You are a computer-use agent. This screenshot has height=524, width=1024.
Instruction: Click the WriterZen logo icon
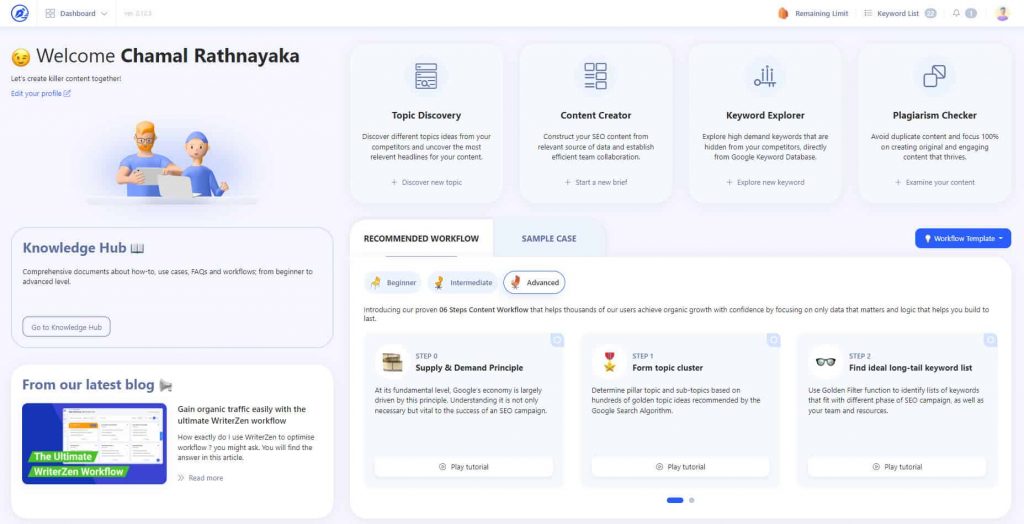click(20, 13)
